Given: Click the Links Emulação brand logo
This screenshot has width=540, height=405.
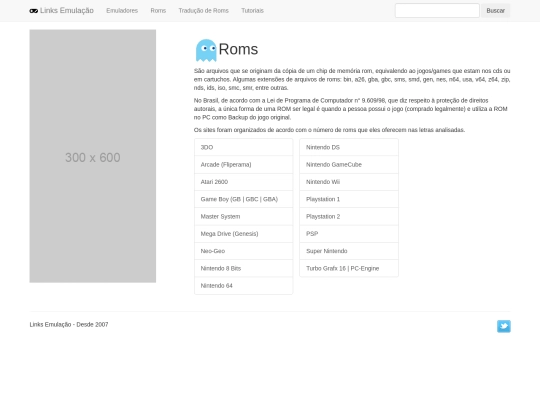Looking at the screenshot, I should 62,11.
